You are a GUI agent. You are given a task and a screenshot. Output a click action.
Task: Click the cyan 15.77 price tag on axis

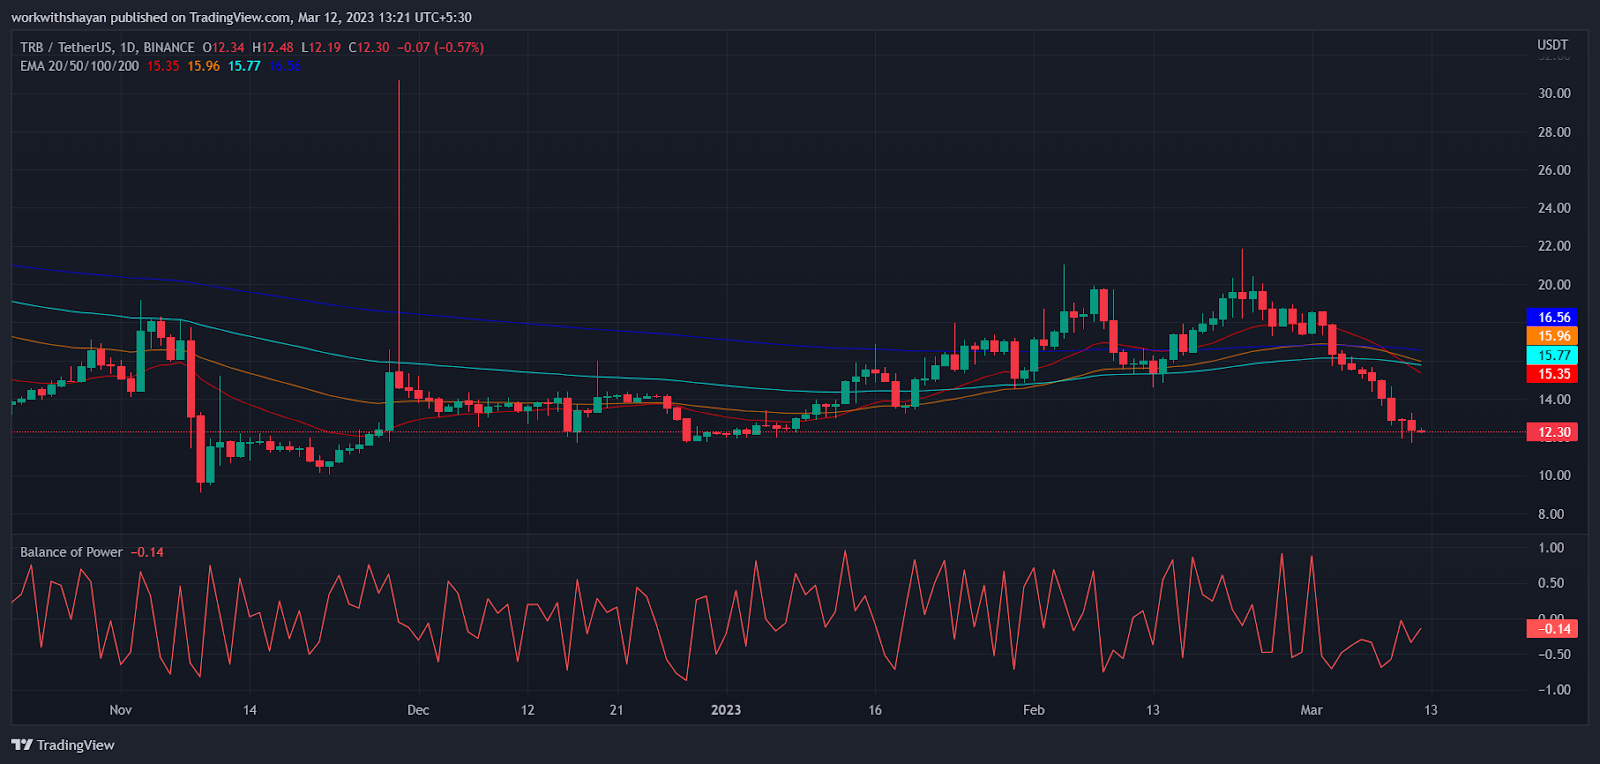click(1552, 355)
